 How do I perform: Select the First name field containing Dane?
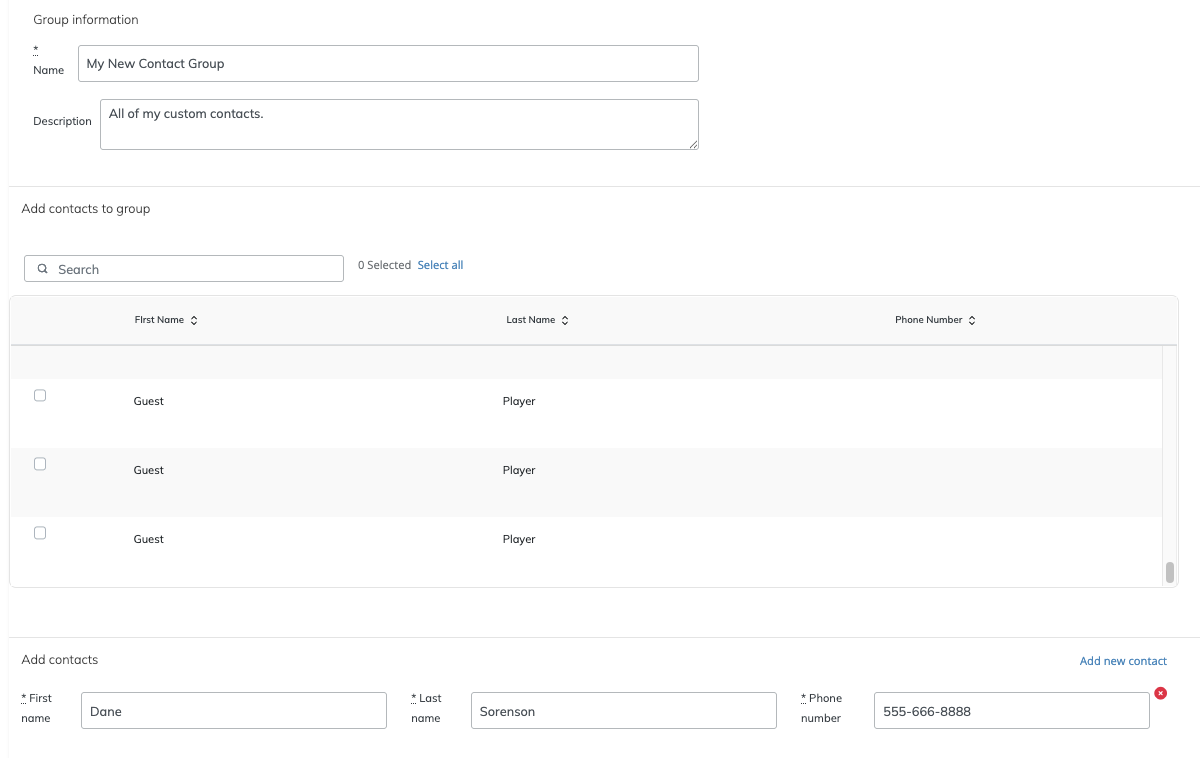pyautogui.click(x=234, y=711)
